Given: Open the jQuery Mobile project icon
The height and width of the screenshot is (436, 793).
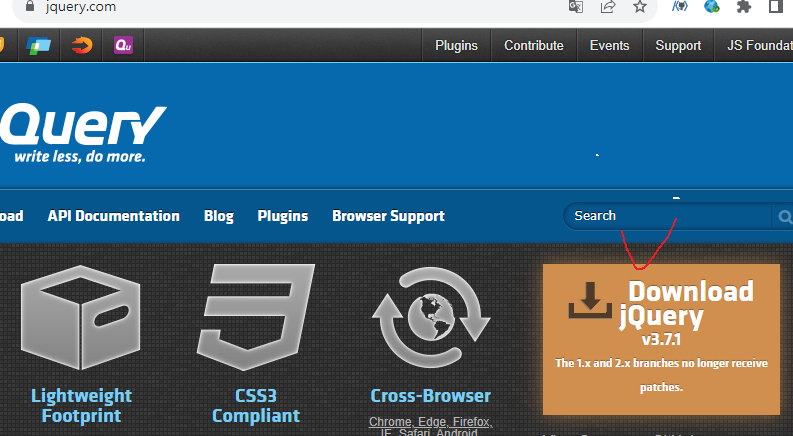Looking at the screenshot, I should (x=82, y=46).
